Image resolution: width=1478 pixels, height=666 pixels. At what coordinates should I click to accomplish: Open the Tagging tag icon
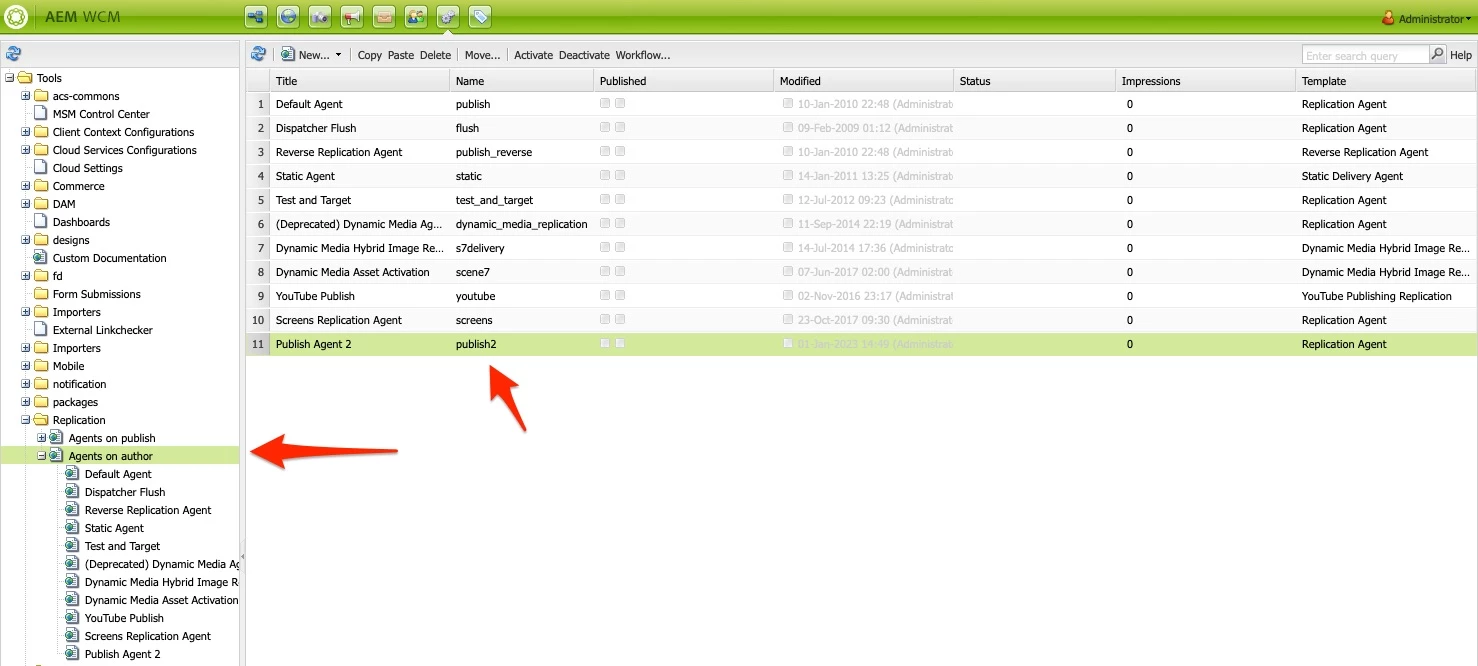tap(480, 17)
